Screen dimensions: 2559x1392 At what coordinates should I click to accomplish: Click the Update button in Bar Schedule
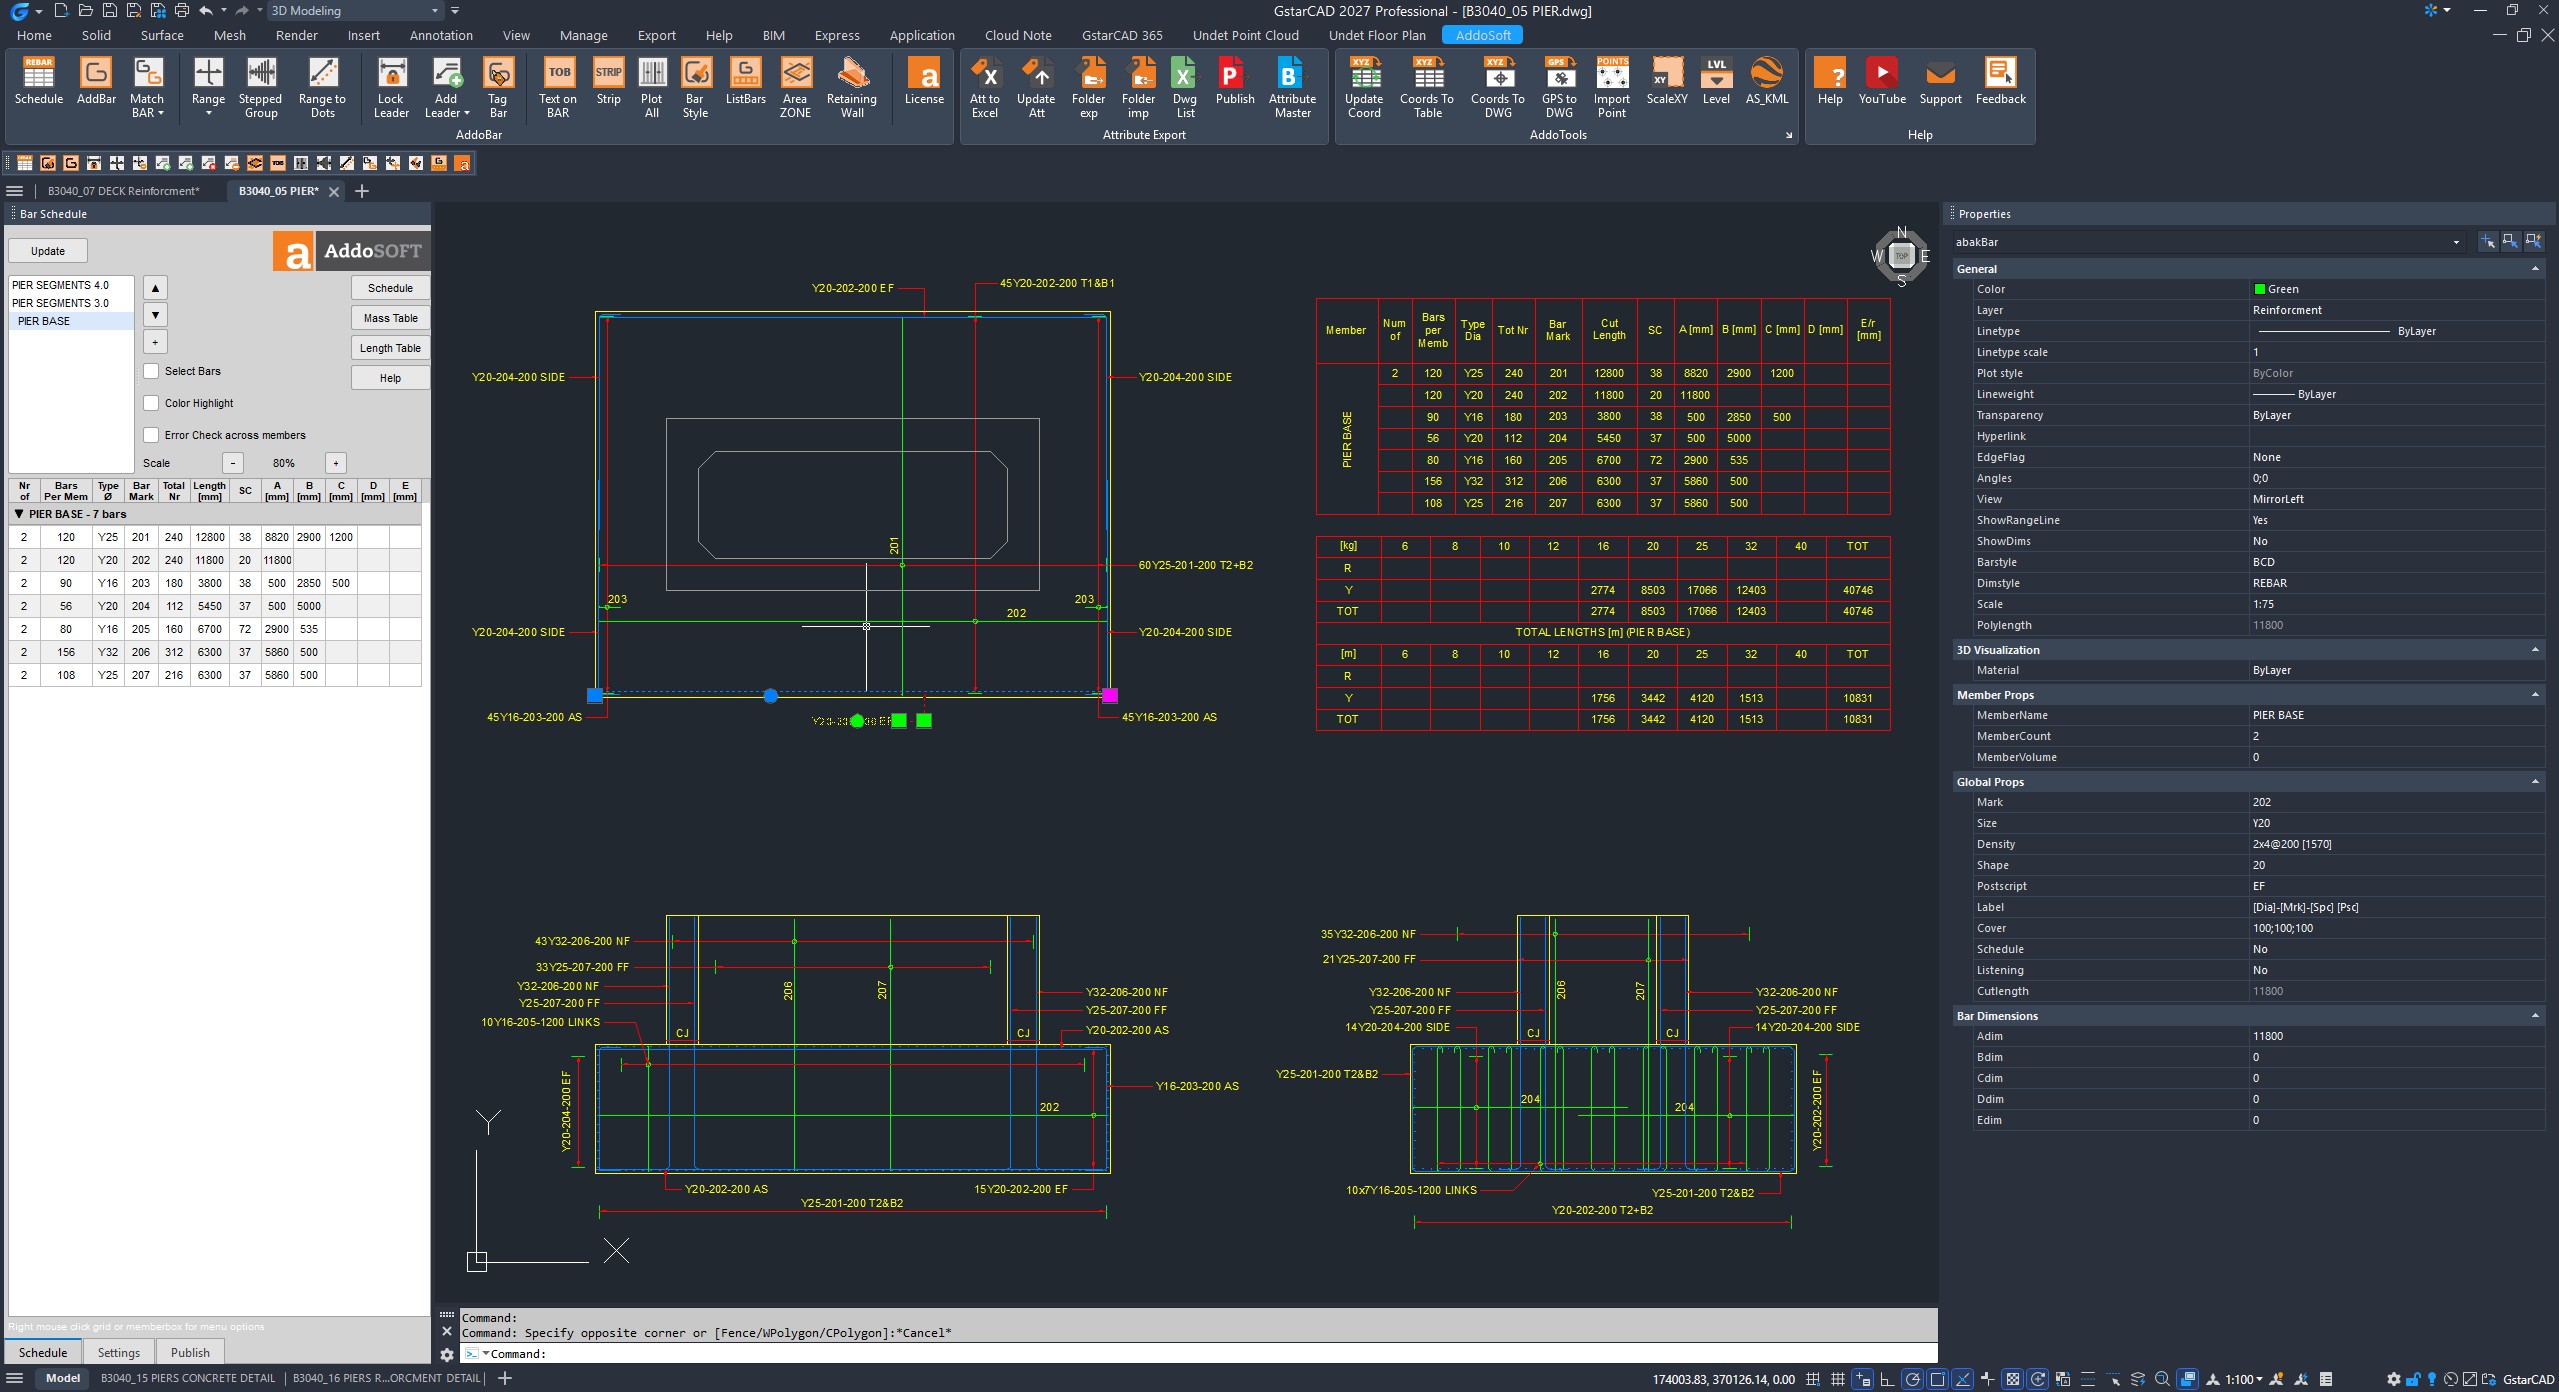[48, 251]
